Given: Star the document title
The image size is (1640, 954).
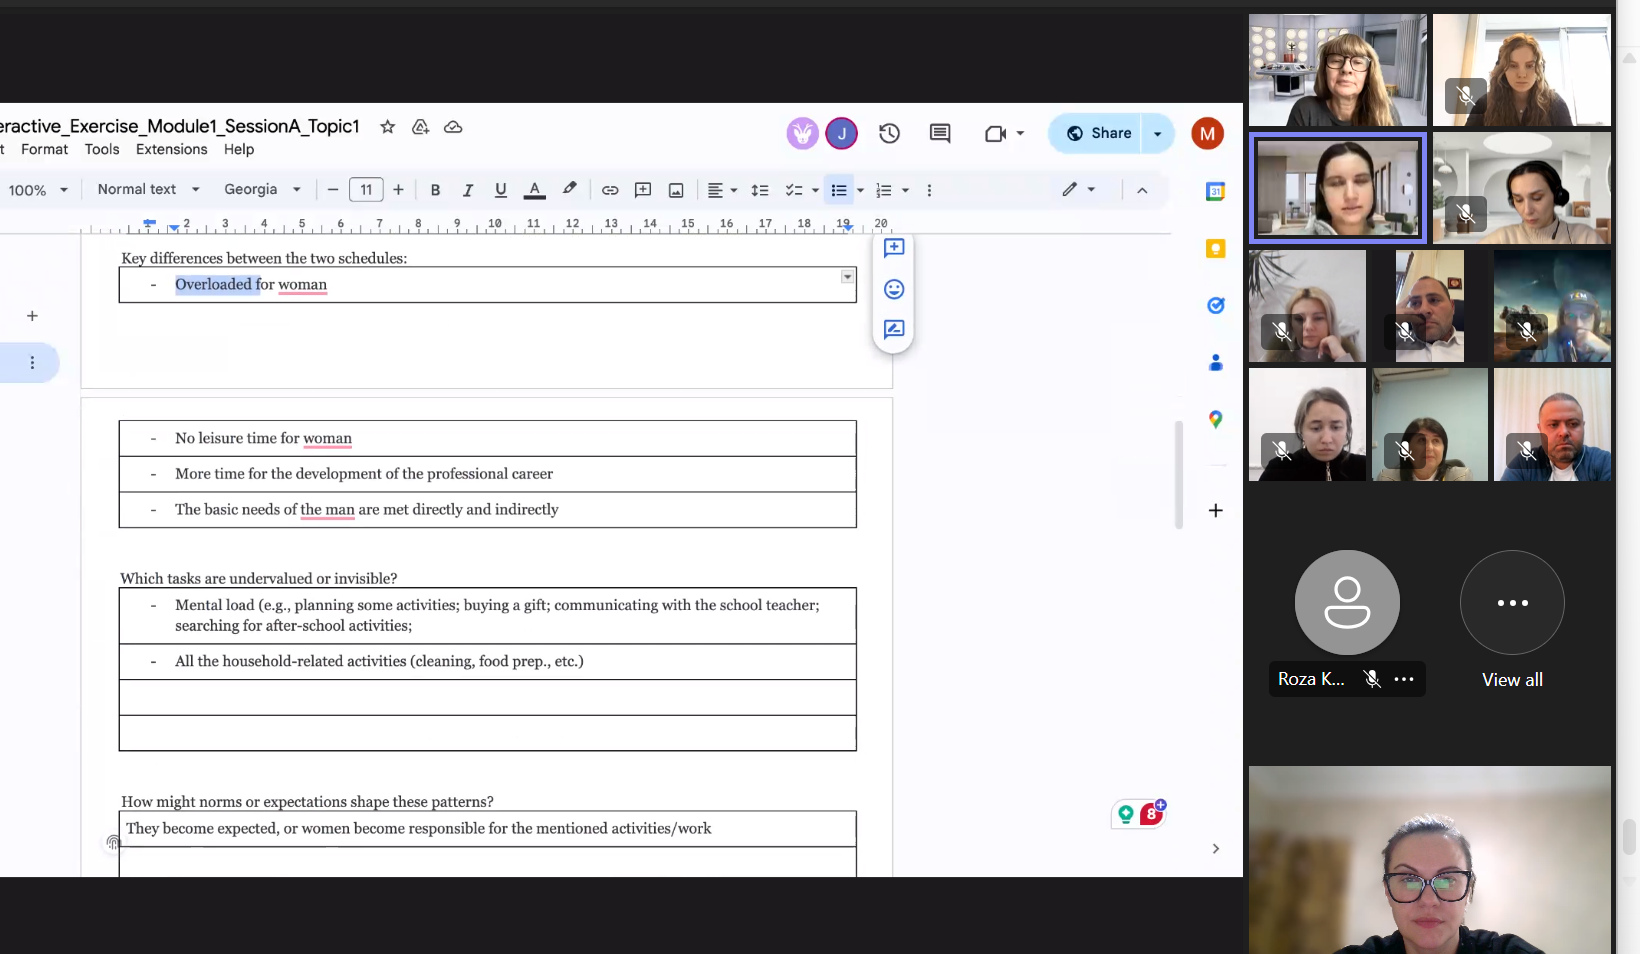Looking at the screenshot, I should pos(387,127).
